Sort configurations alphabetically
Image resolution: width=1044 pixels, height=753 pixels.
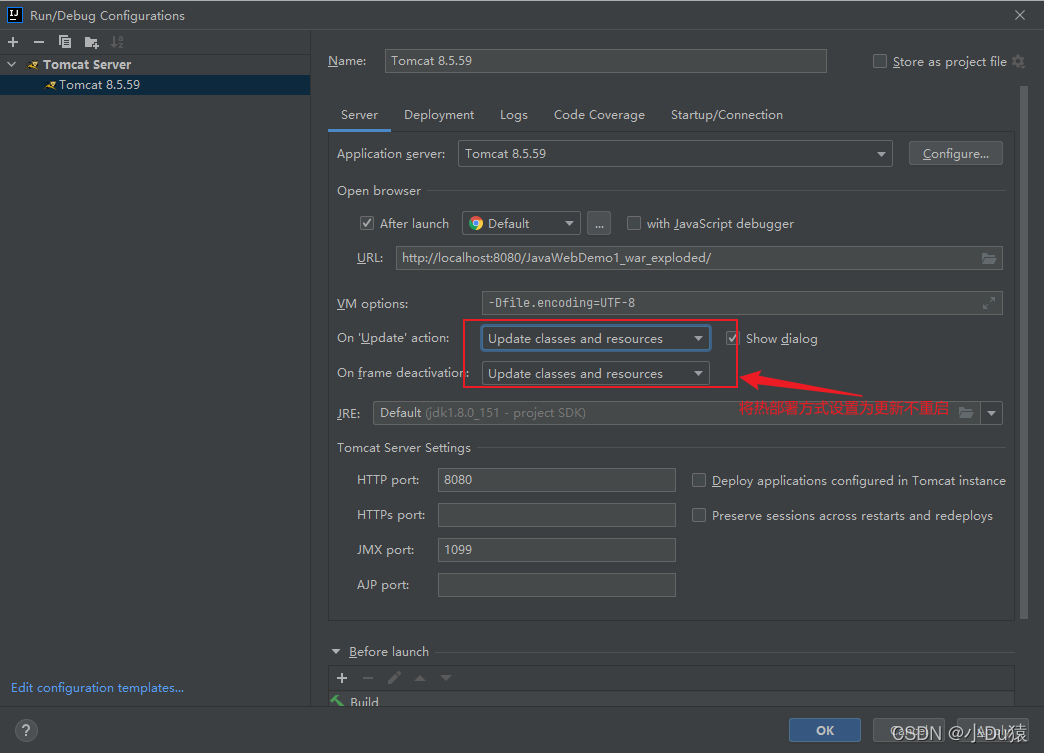coord(117,42)
